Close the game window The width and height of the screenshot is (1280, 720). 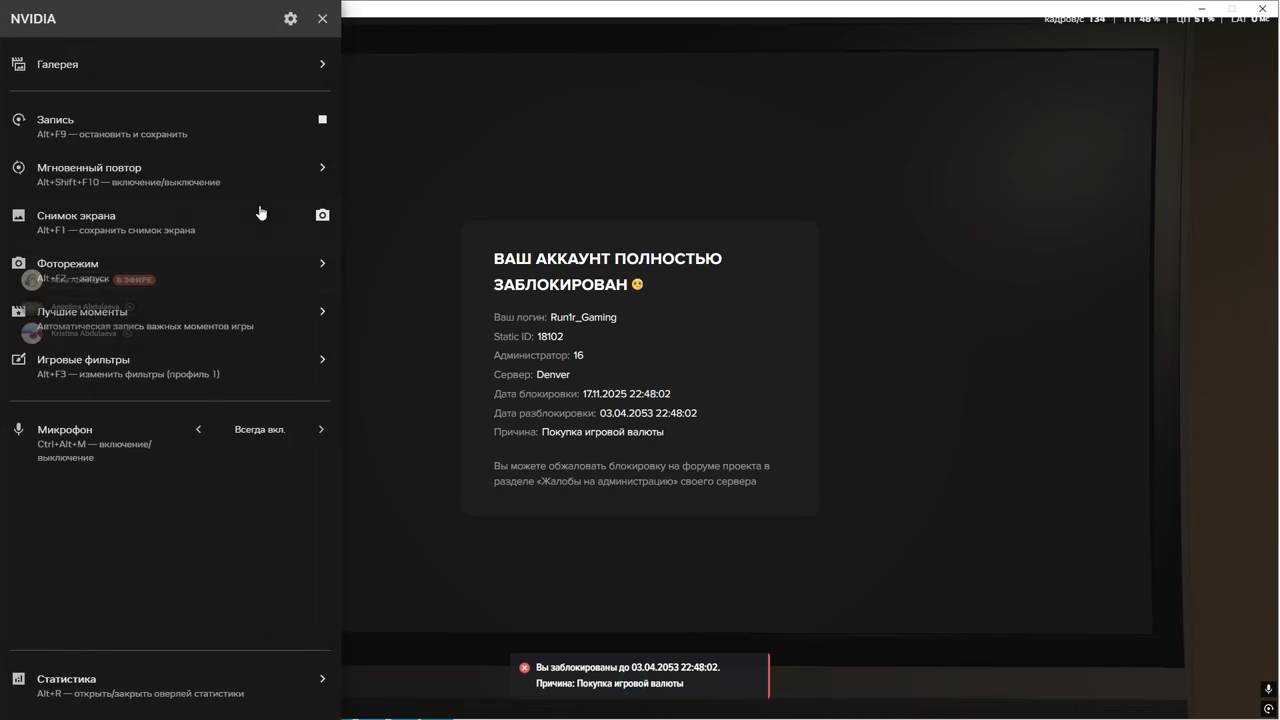tap(1263, 8)
